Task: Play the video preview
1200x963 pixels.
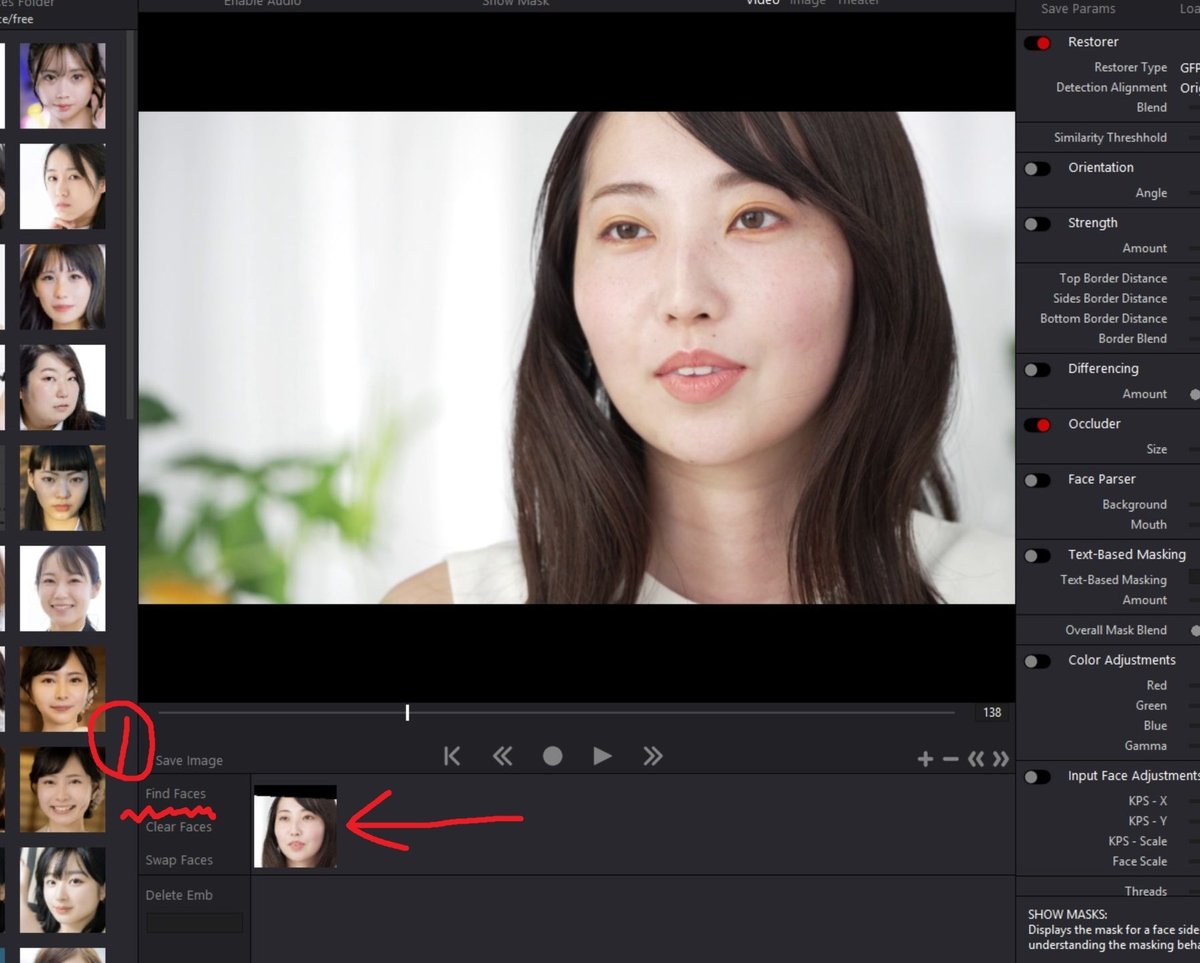Action: click(x=602, y=757)
